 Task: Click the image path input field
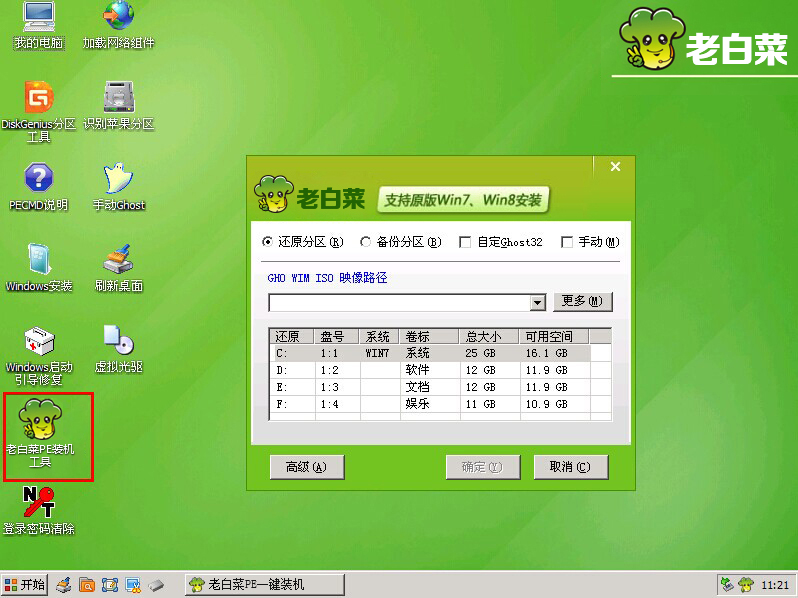400,303
